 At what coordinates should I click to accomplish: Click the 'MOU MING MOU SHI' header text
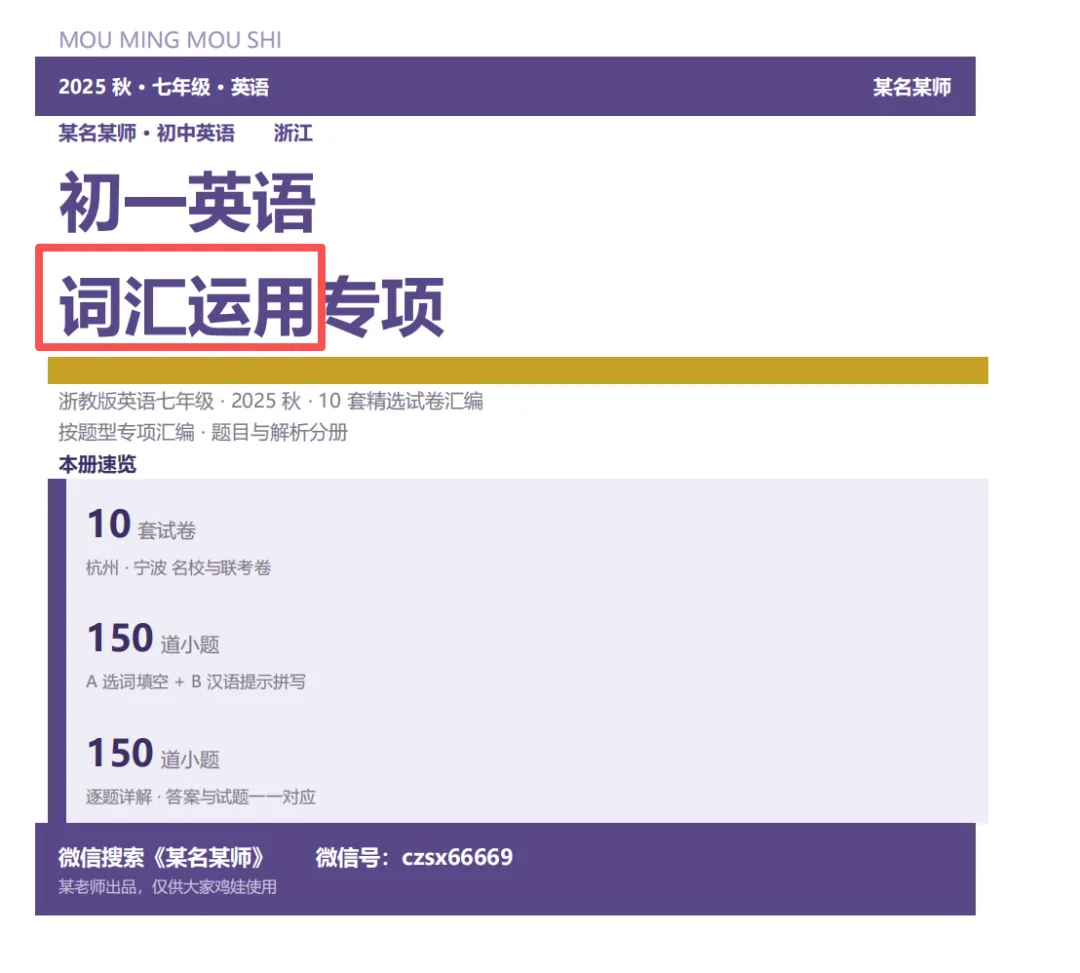170,40
